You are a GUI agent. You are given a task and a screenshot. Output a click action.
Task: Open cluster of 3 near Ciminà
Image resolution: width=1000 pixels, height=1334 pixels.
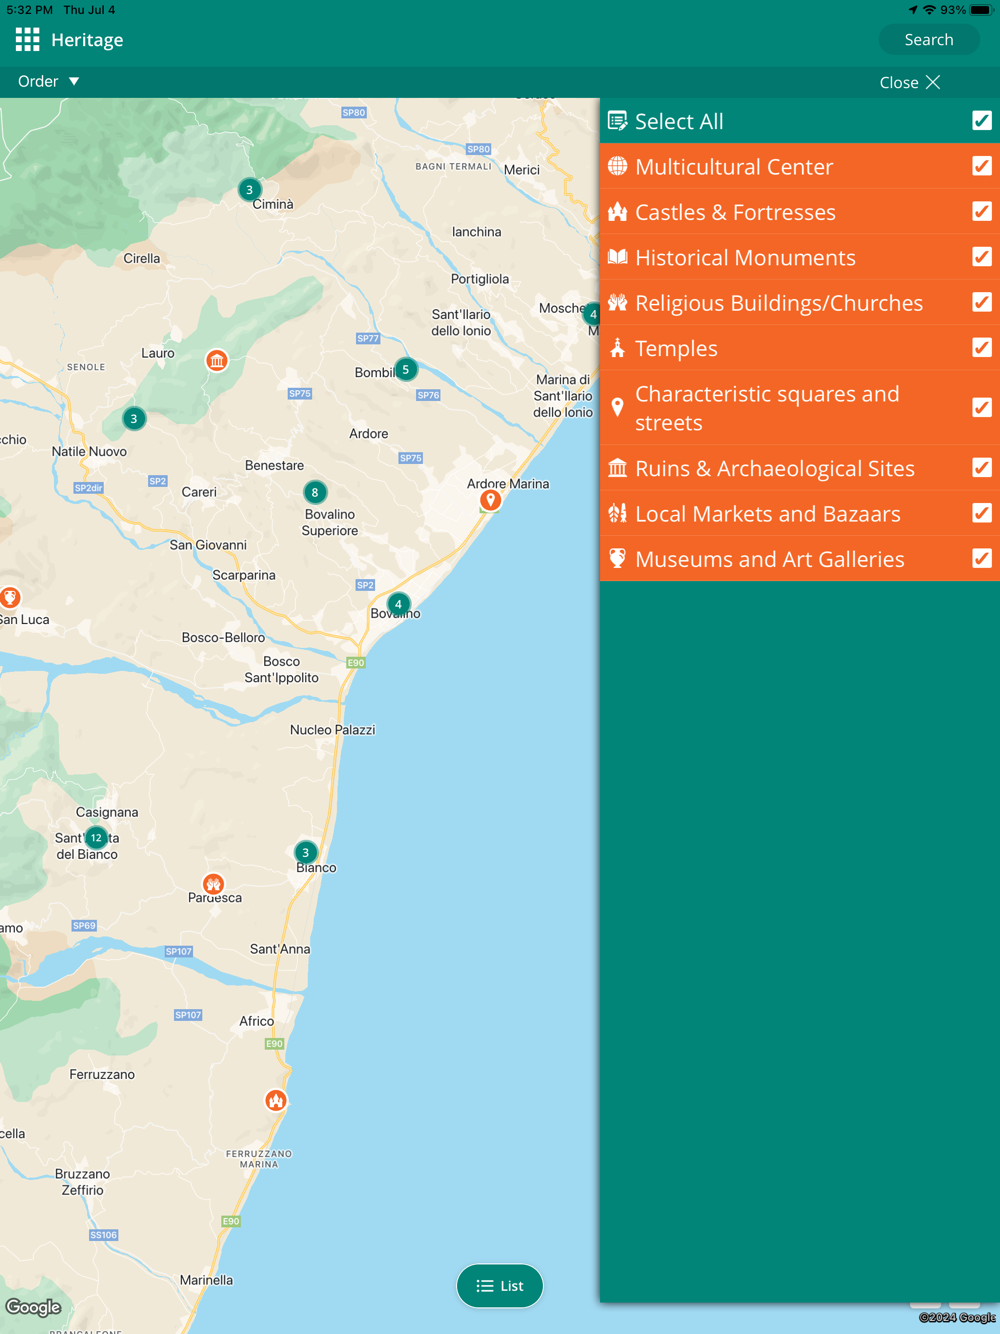(249, 189)
